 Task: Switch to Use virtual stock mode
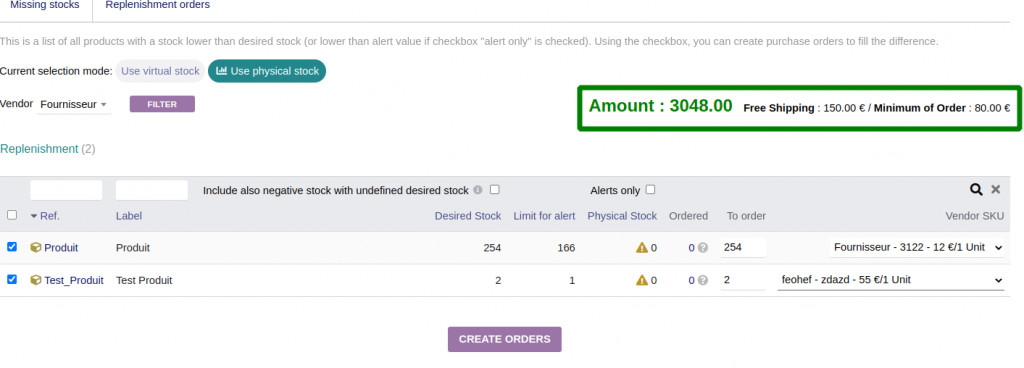click(x=160, y=71)
